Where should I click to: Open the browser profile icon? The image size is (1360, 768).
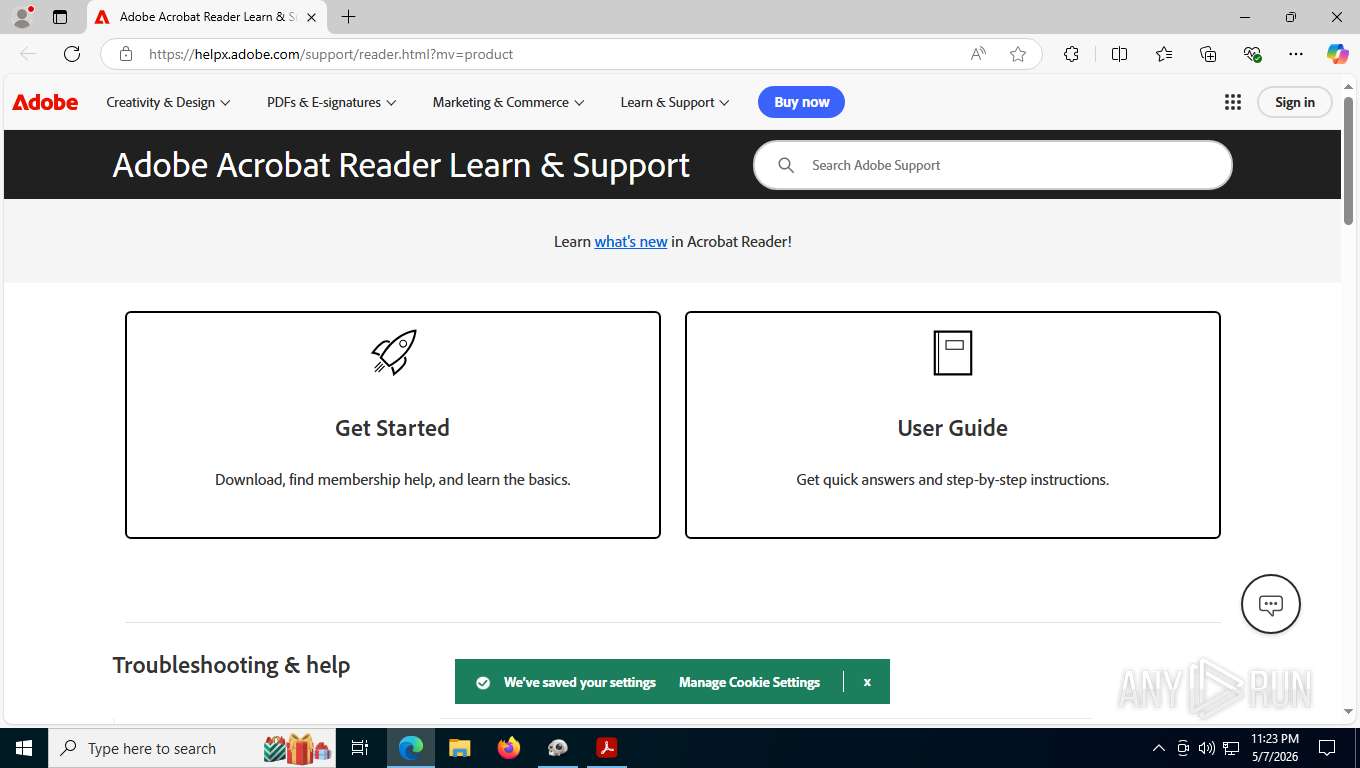tap(22, 17)
